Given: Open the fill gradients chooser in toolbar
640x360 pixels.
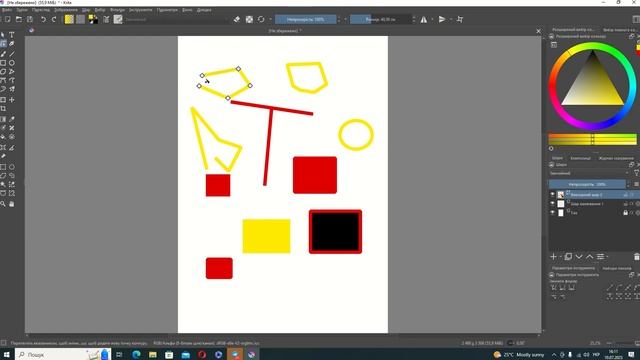Looking at the screenshot, I should click(x=69, y=19).
